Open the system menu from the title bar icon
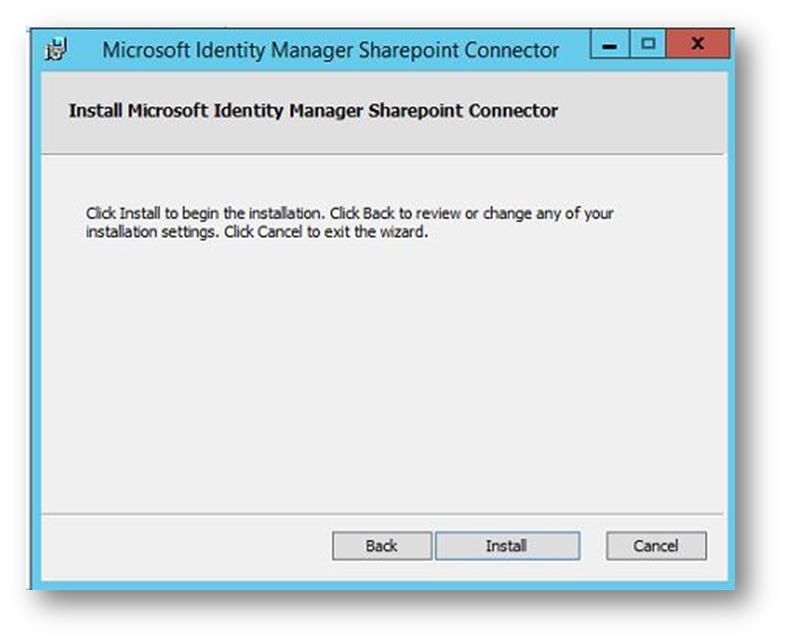This screenshot has width=787, height=642. 56,49
